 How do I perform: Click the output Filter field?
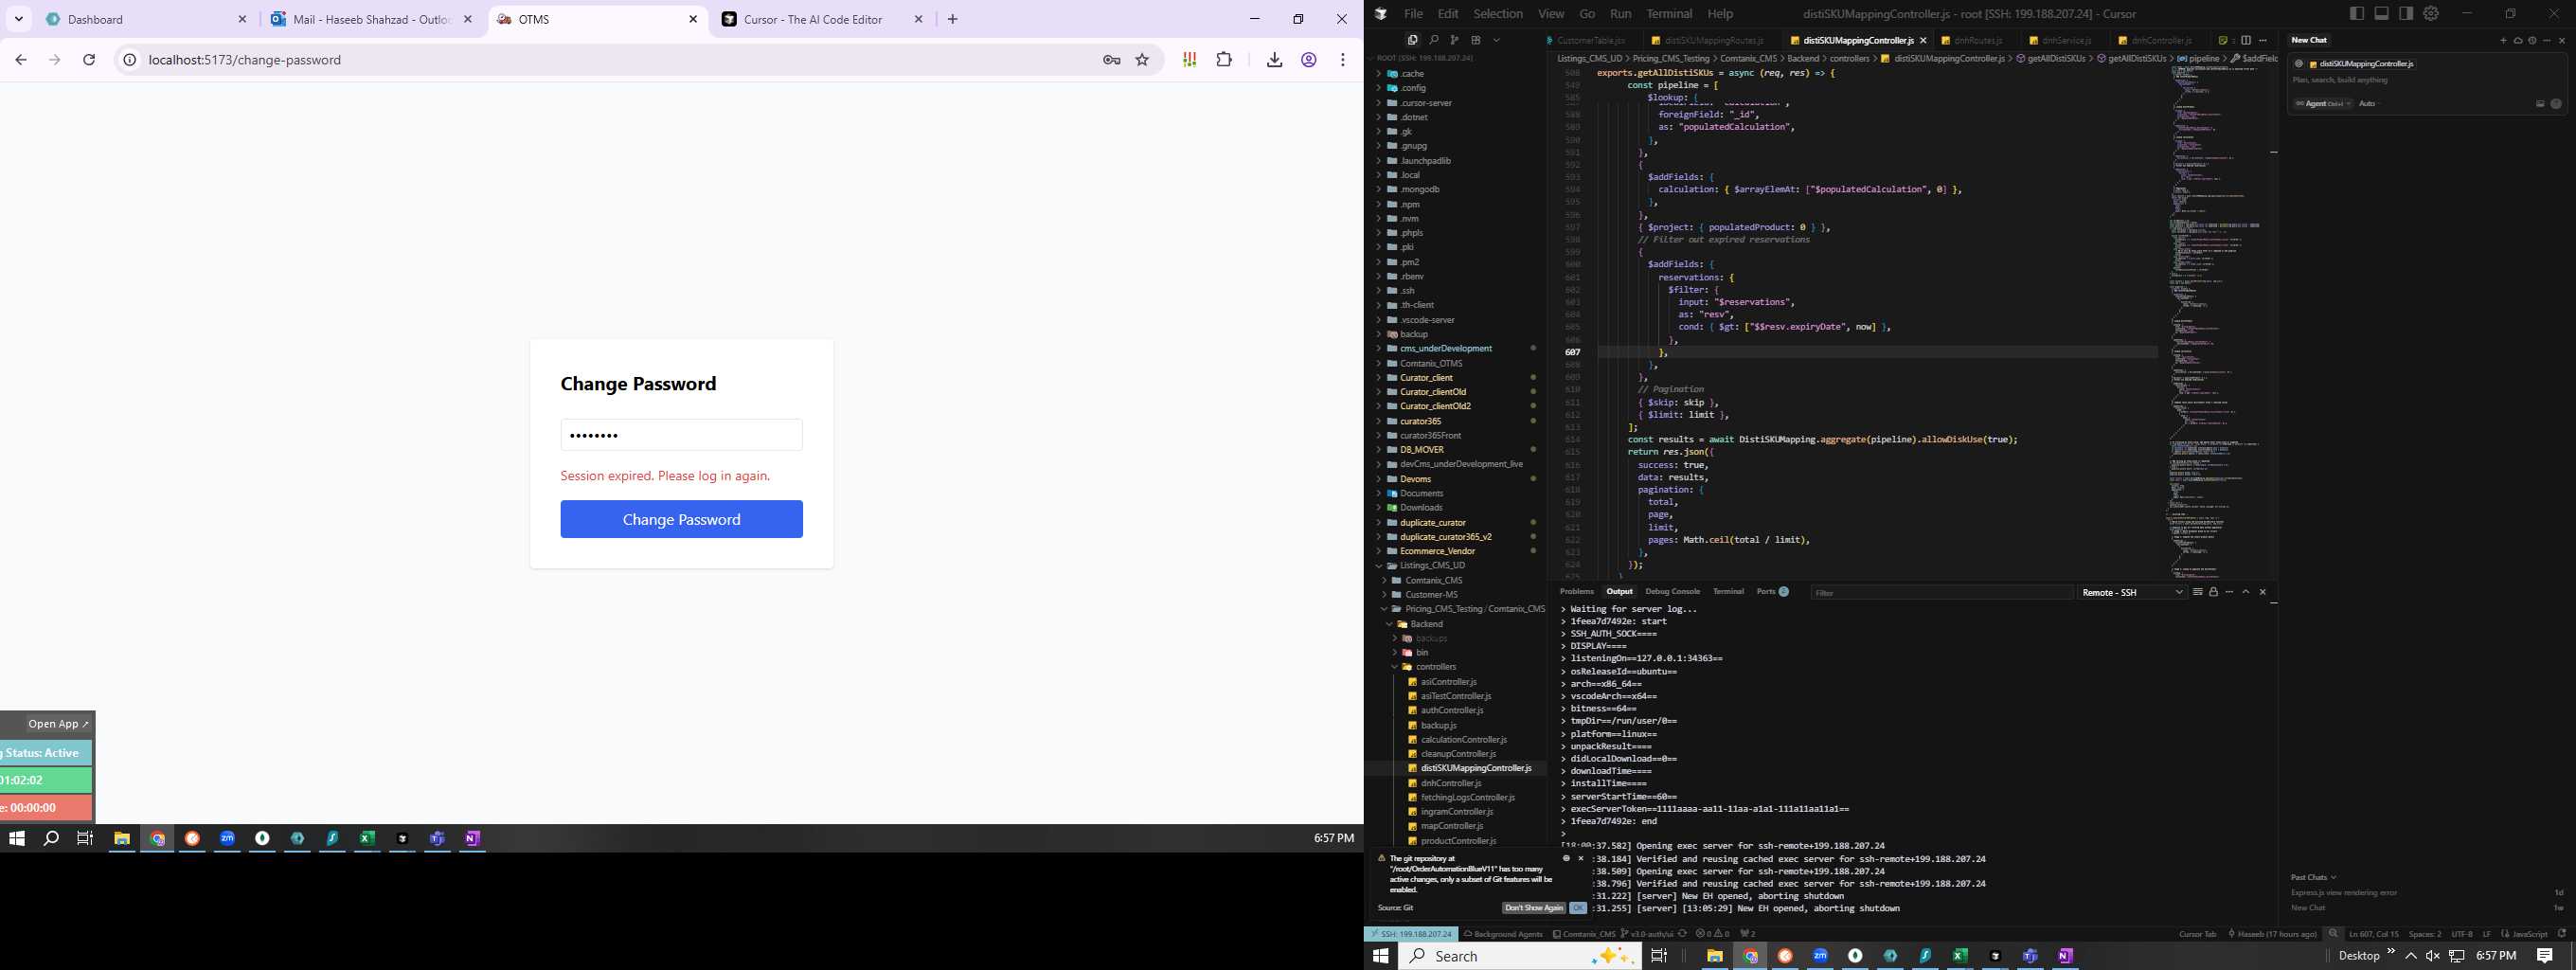1941,593
